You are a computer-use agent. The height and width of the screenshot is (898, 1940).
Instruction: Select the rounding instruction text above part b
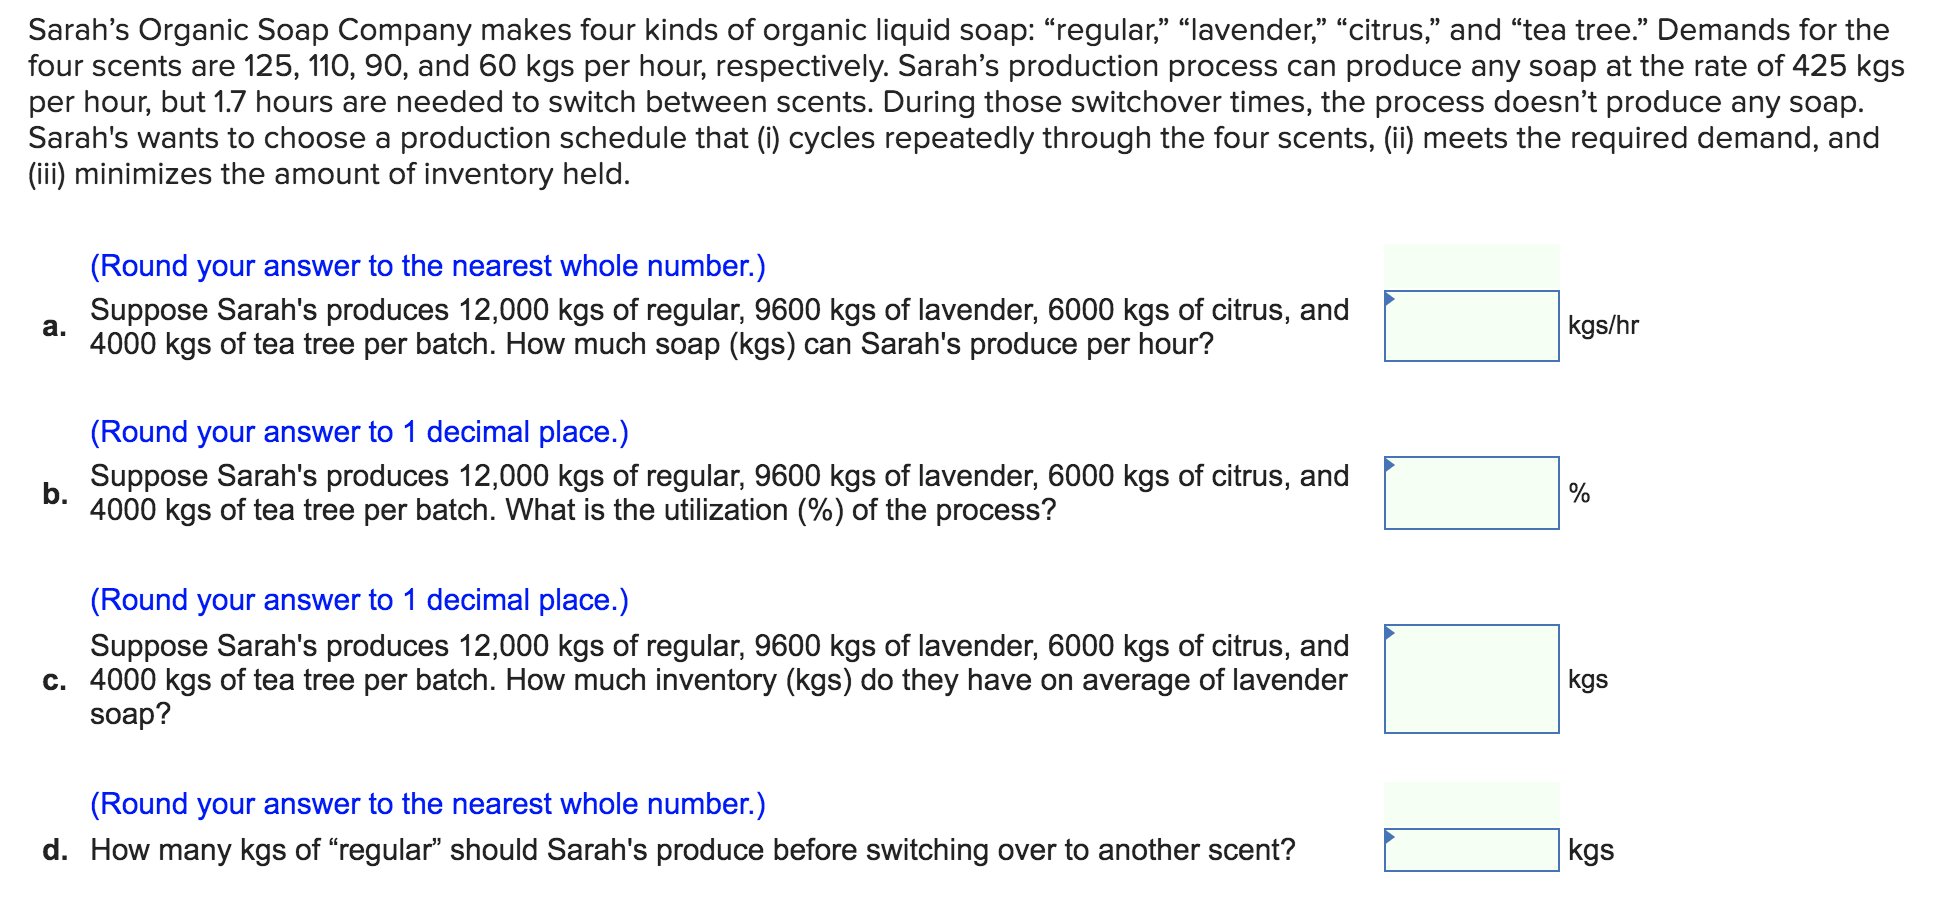pyautogui.click(x=359, y=432)
